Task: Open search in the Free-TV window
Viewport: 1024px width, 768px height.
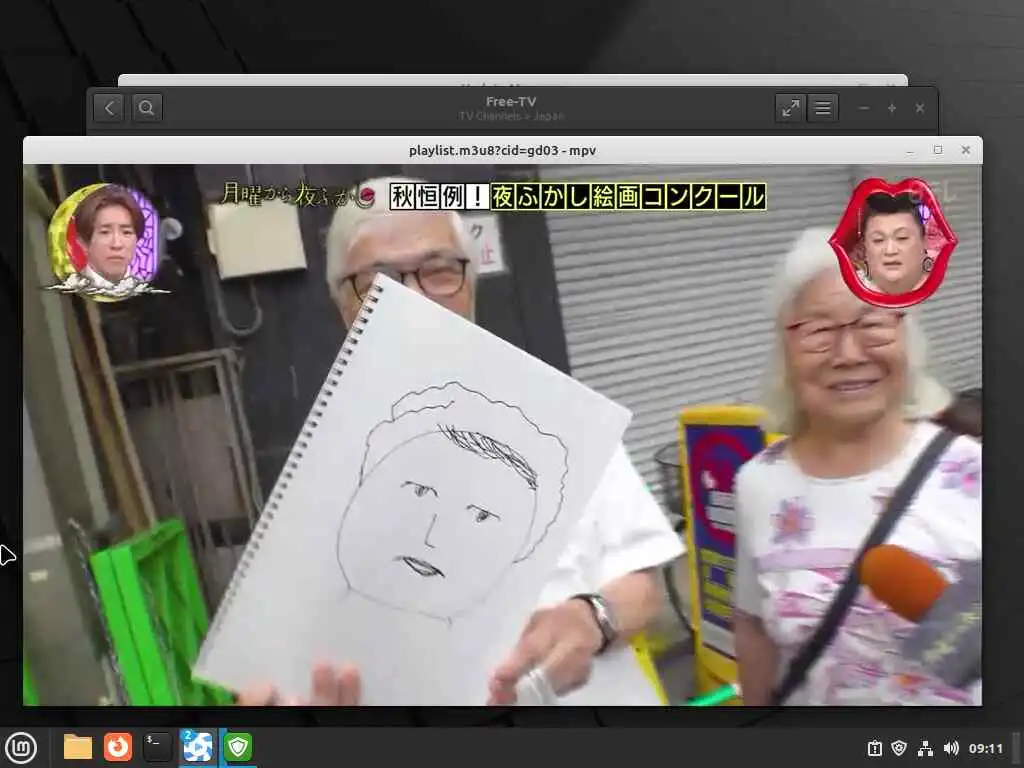Action: point(146,108)
